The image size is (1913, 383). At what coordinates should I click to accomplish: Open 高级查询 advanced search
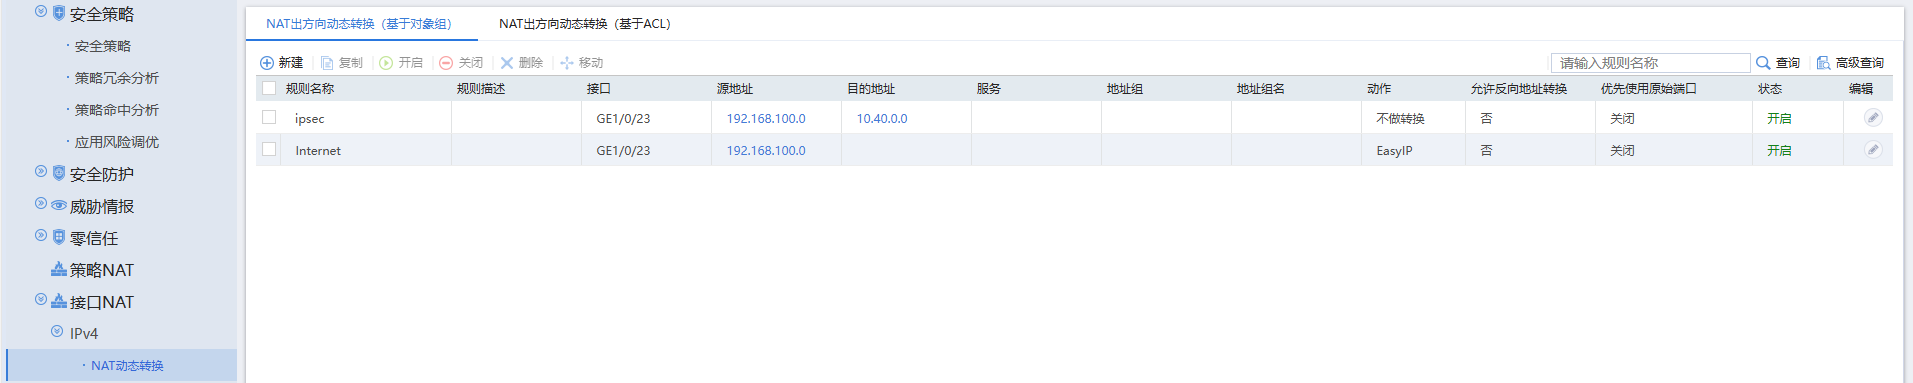click(x=1850, y=63)
